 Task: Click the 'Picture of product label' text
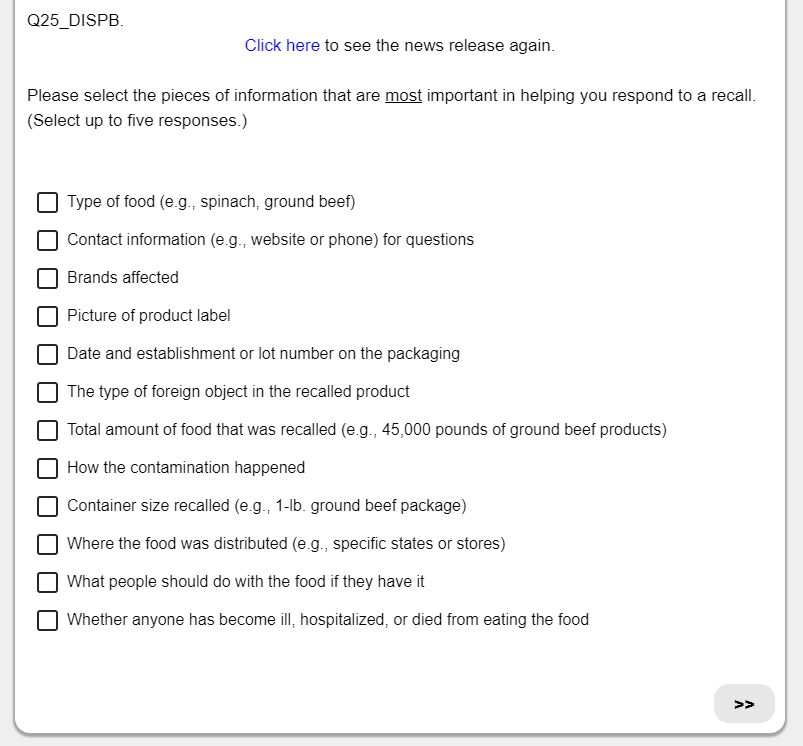coord(149,316)
